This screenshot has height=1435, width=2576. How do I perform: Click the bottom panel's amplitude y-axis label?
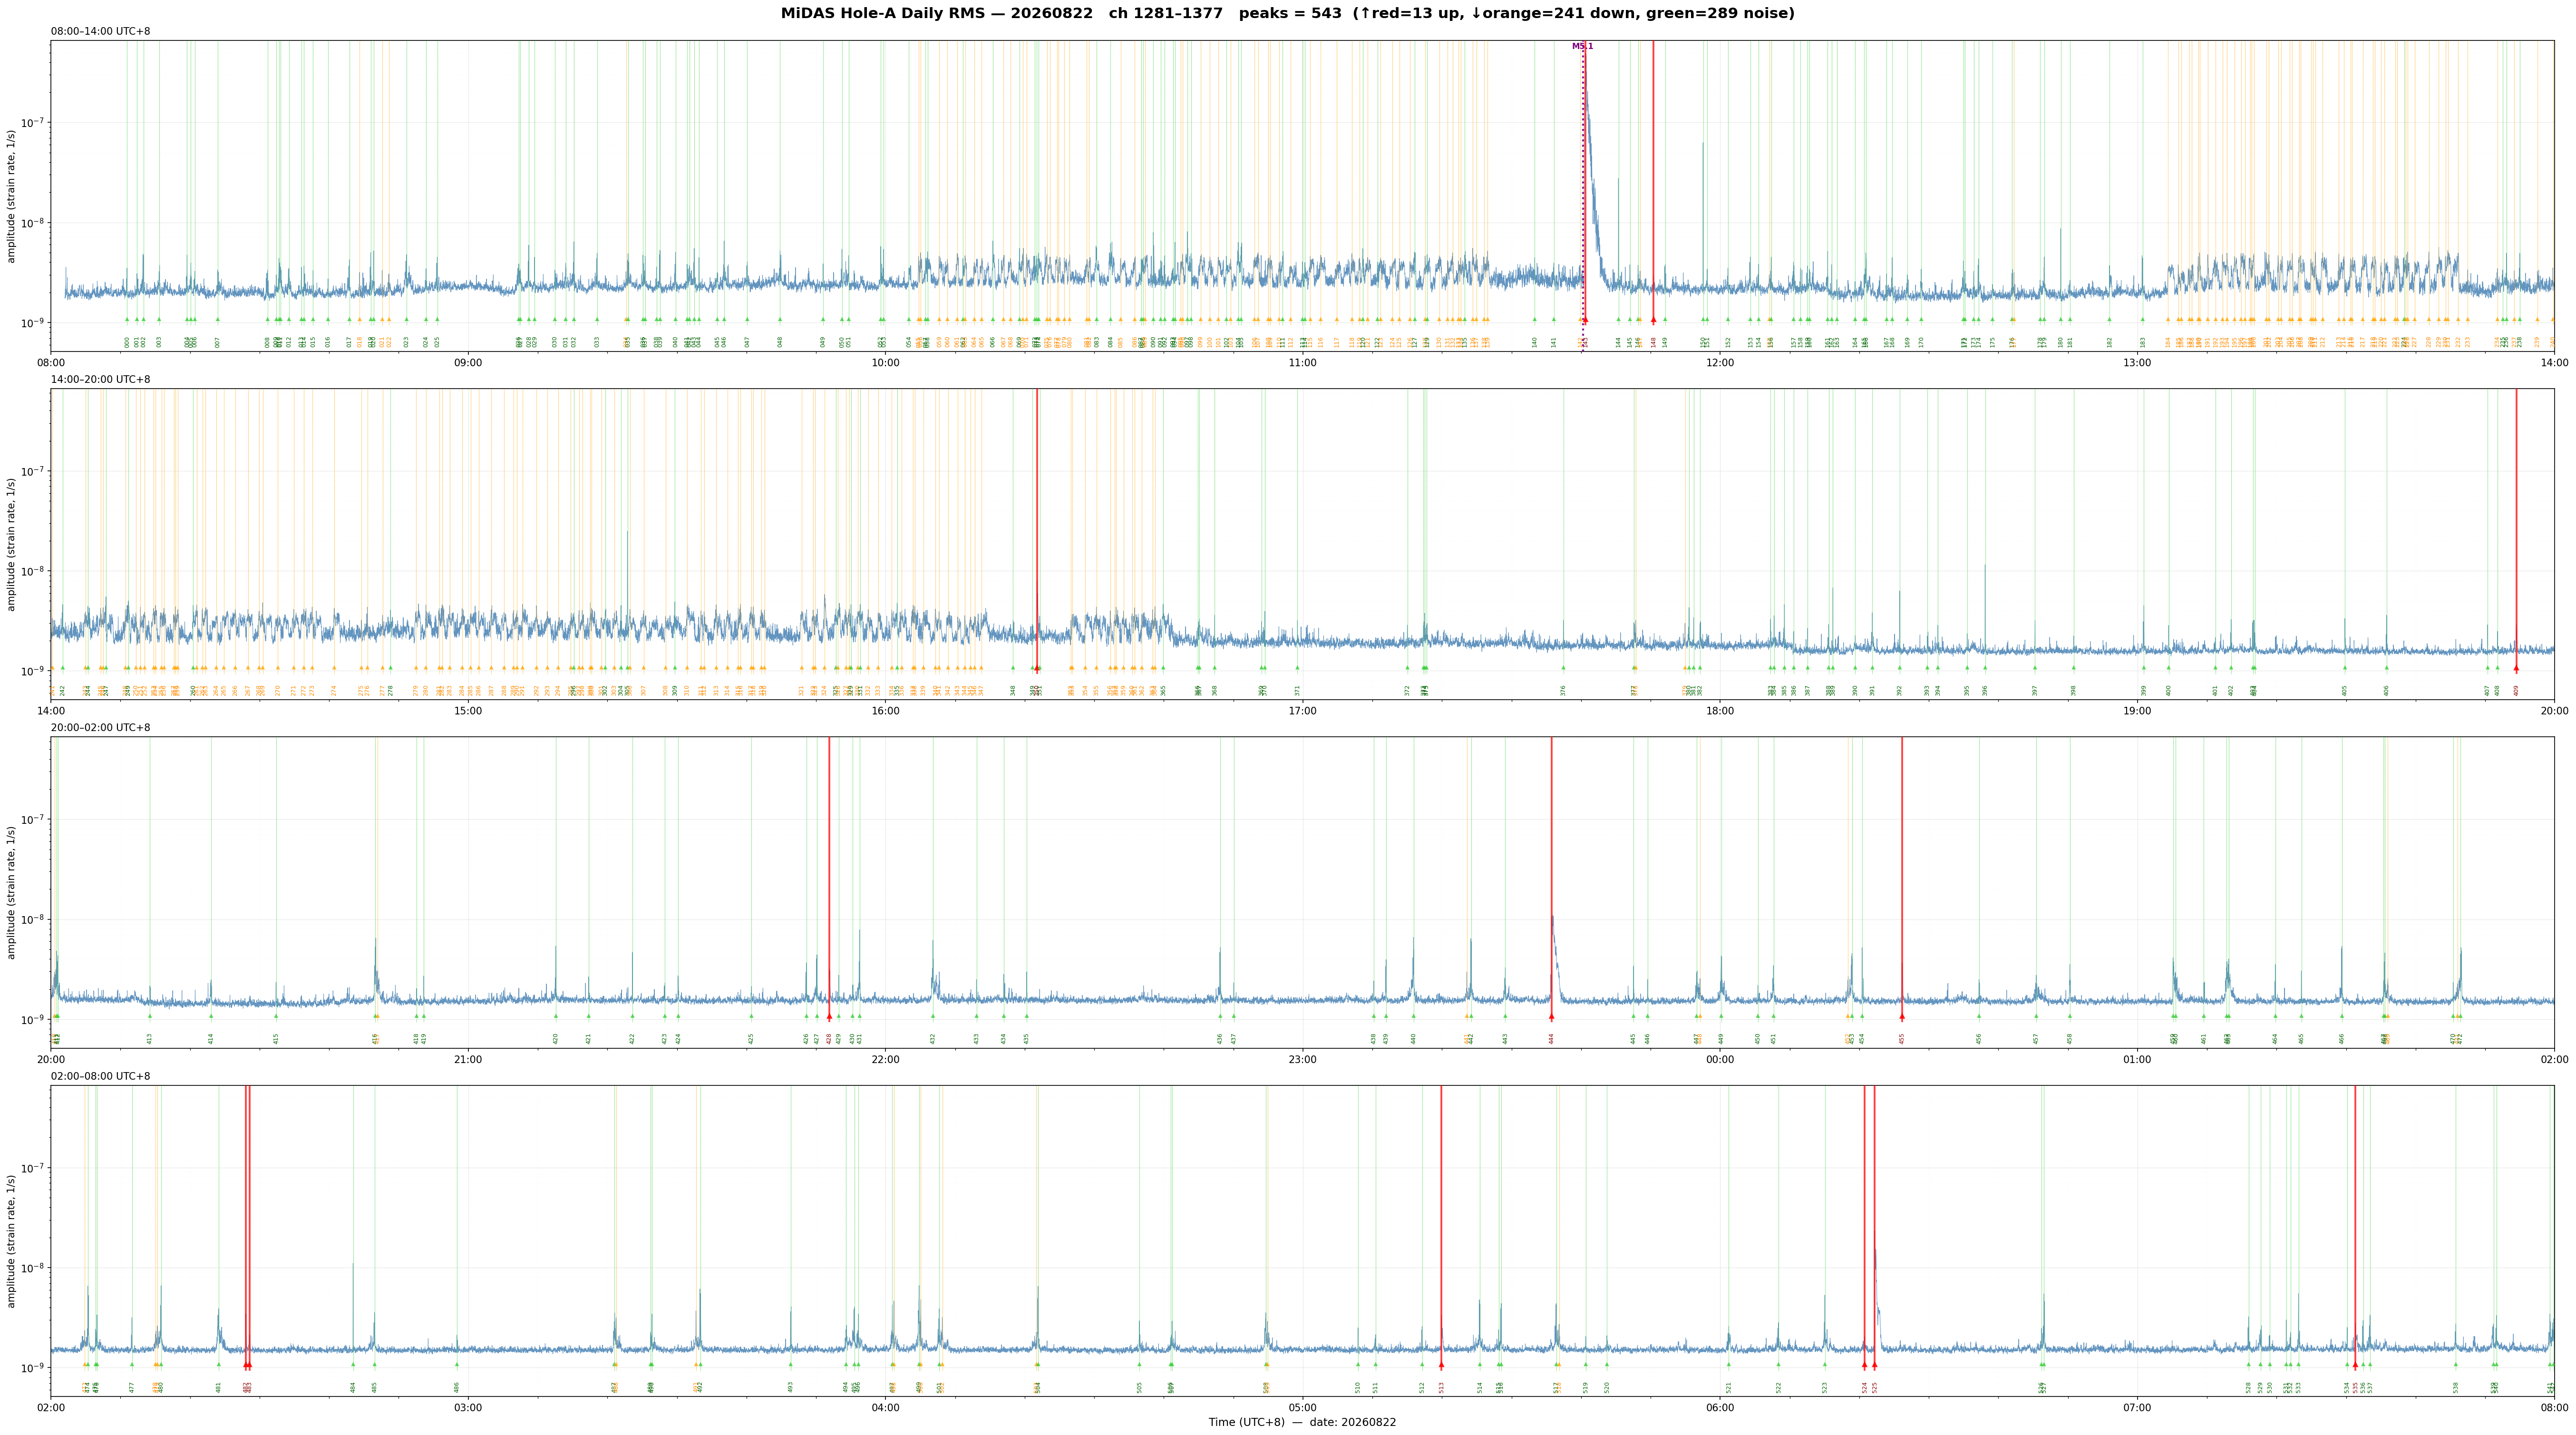pos(12,1241)
